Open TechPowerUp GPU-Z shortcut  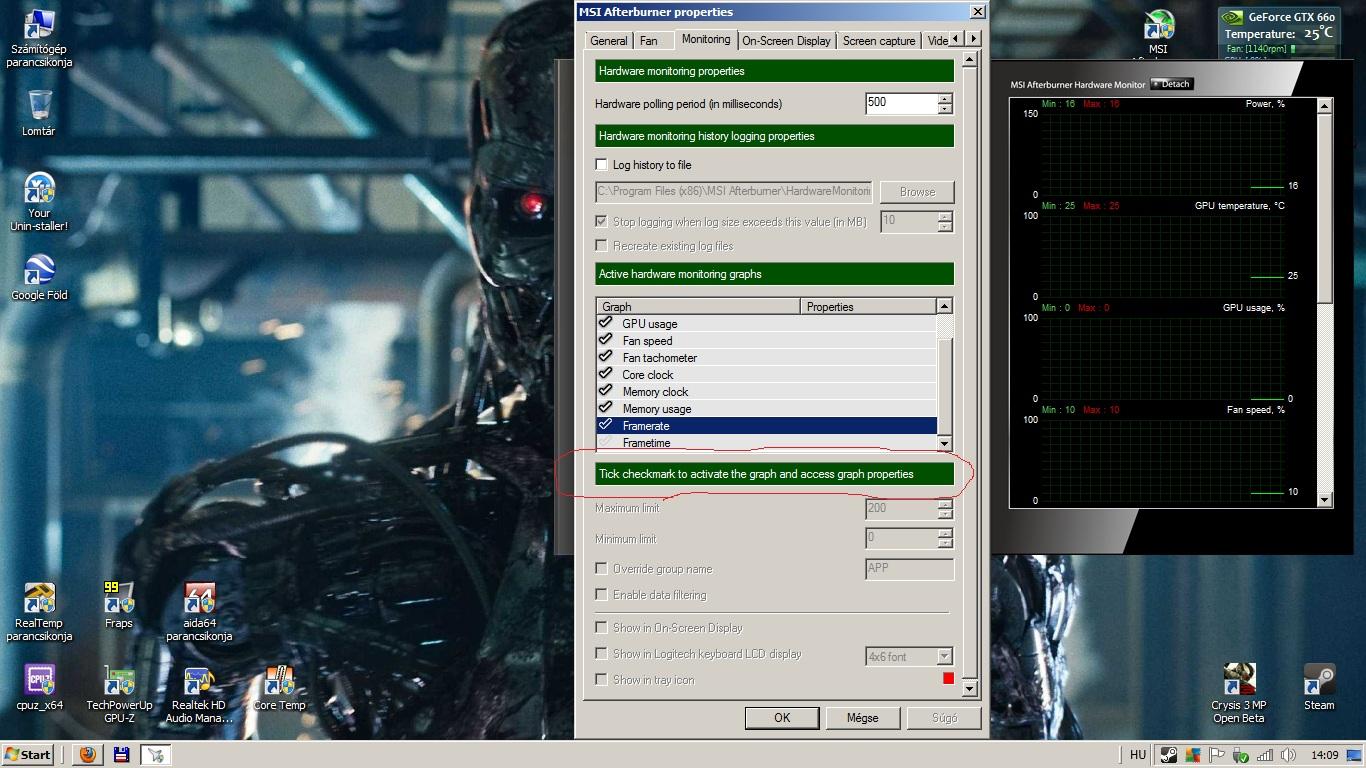click(x=119, y=693)
